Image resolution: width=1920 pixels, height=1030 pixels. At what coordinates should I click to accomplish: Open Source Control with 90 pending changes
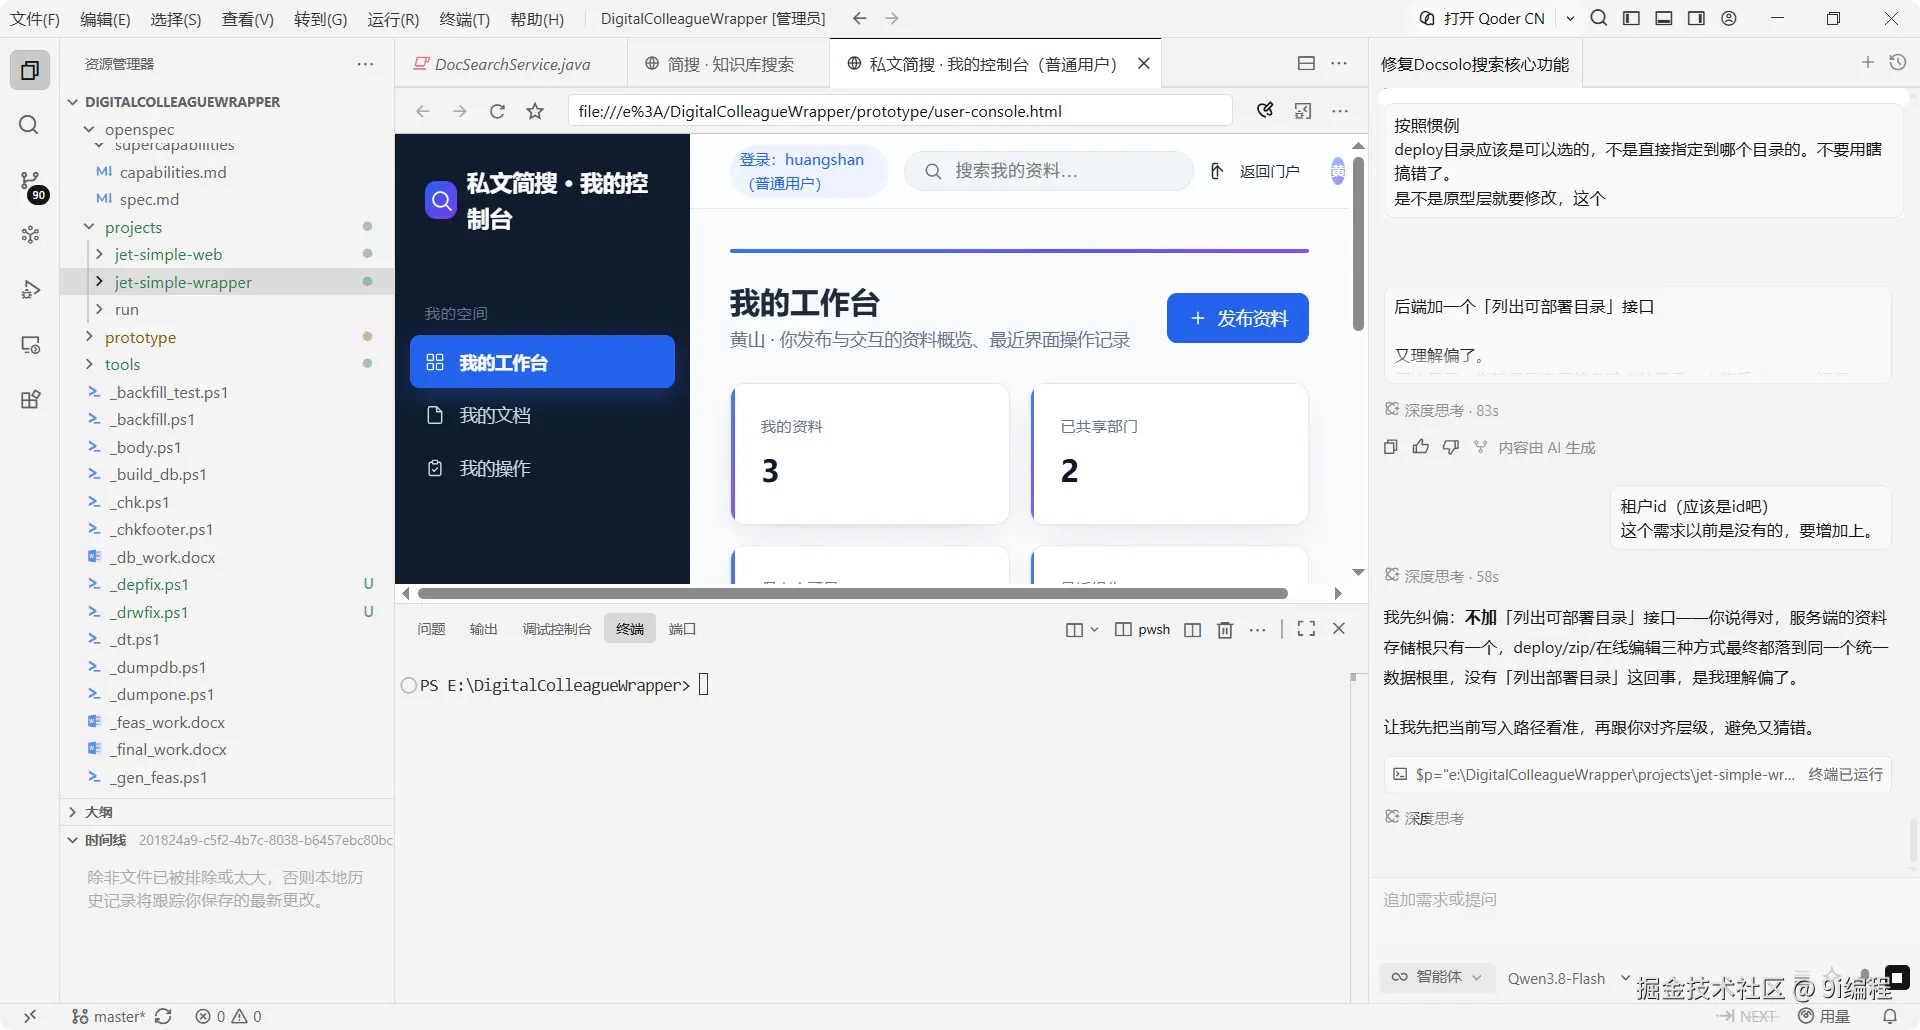(30, 181)
